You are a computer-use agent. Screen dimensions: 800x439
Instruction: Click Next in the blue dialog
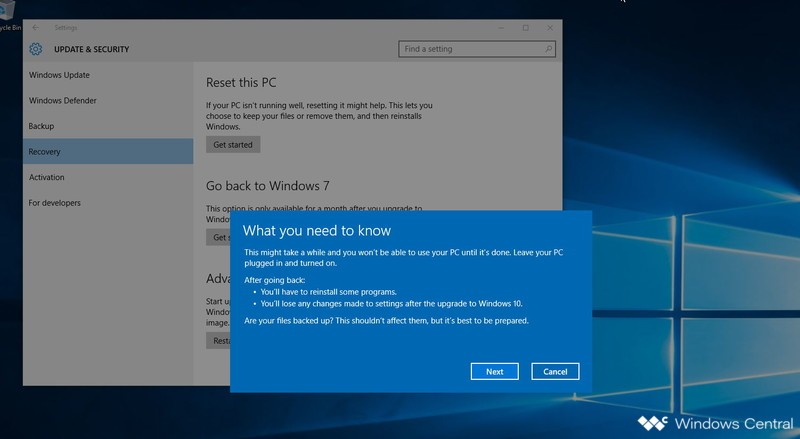tap(494, 372)
